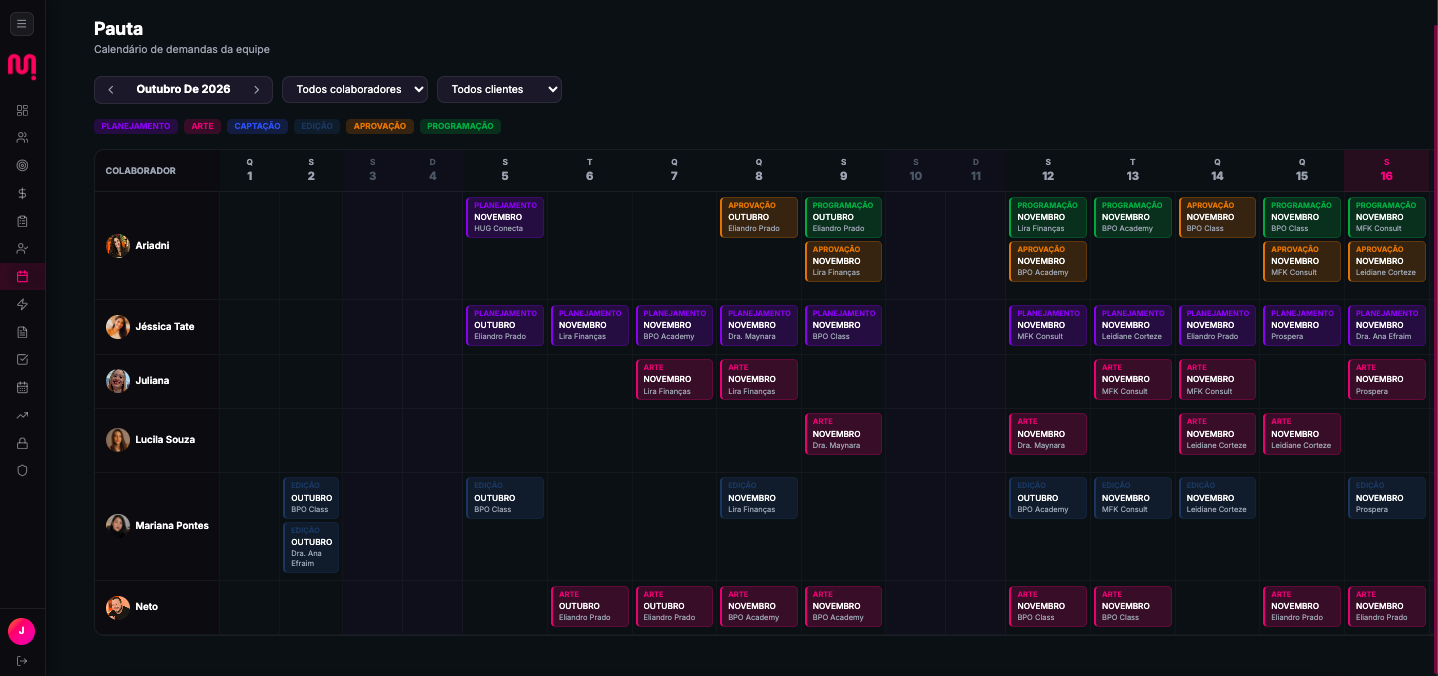The width and height of the screenshot is (1438, 676).
Task: Open Mariana Pontes's Edição Dra. Ana Efraim card
Action: click(x=311, y=547)
